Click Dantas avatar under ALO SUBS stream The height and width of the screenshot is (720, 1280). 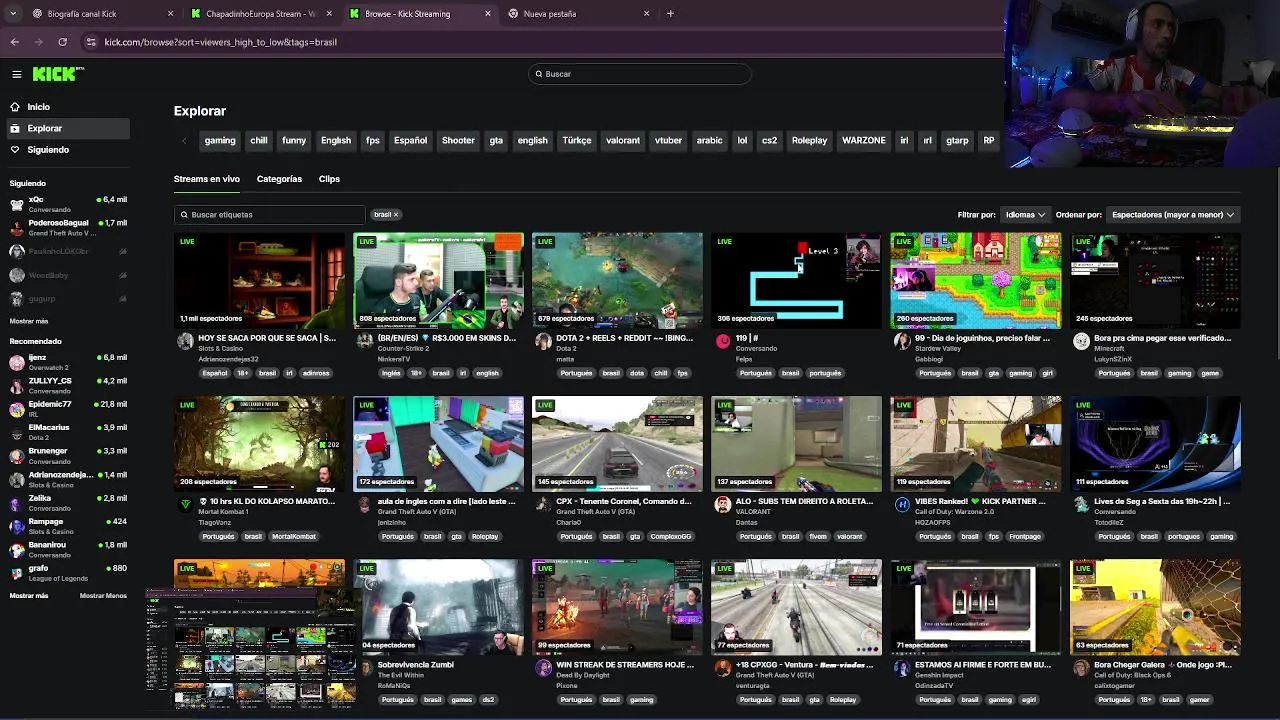(x=723, y=505)
